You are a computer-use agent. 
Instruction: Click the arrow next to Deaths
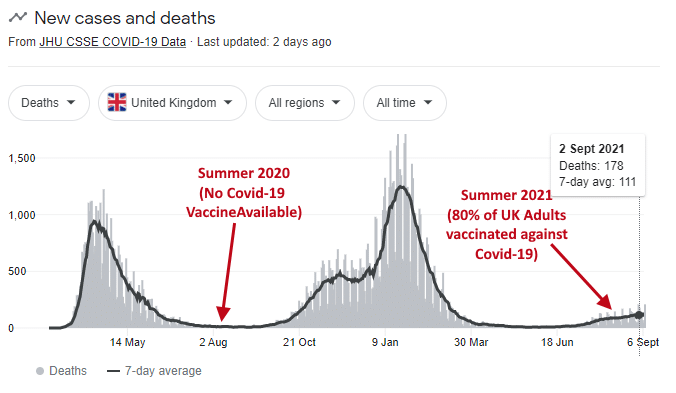pos(71,103)
